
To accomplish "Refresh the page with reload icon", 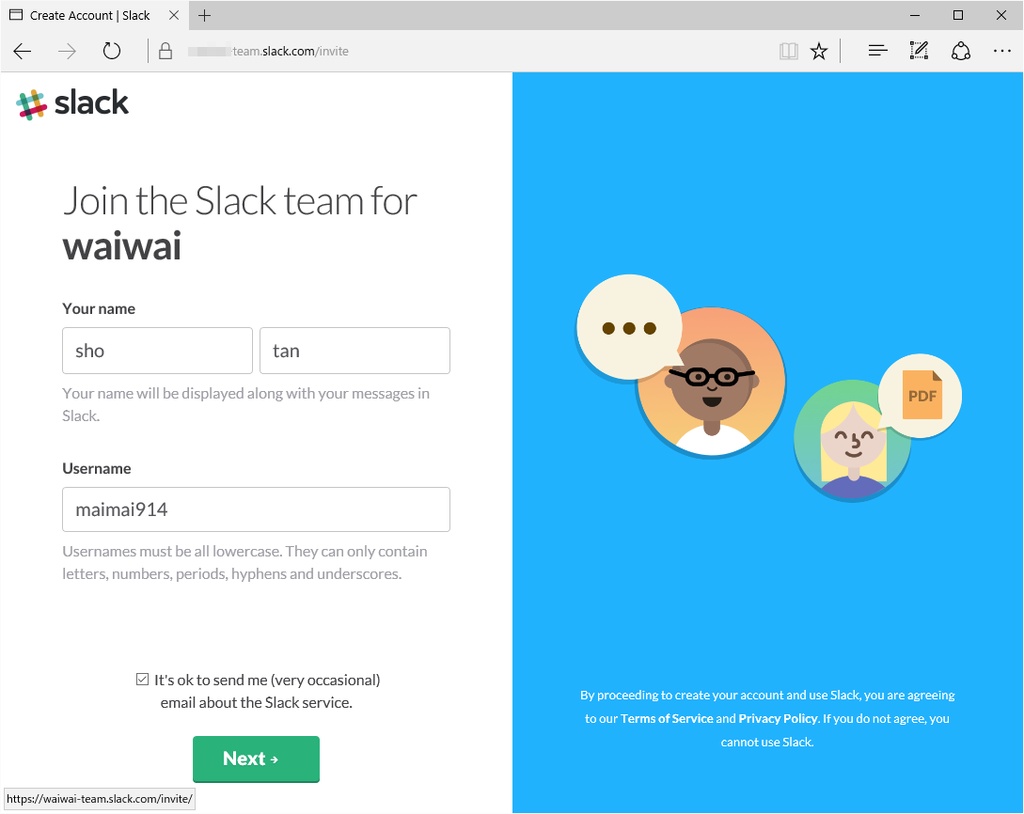I will pyautogui.click(x=112, y=51).
